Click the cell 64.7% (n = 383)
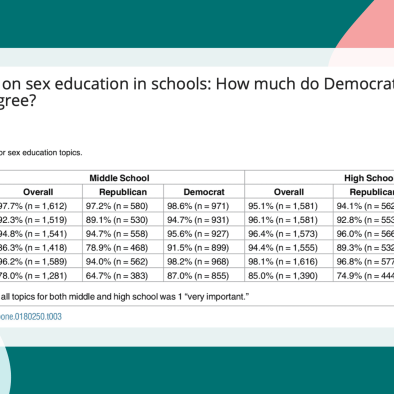This screenshot has width=394, height=394. point(117,276)
